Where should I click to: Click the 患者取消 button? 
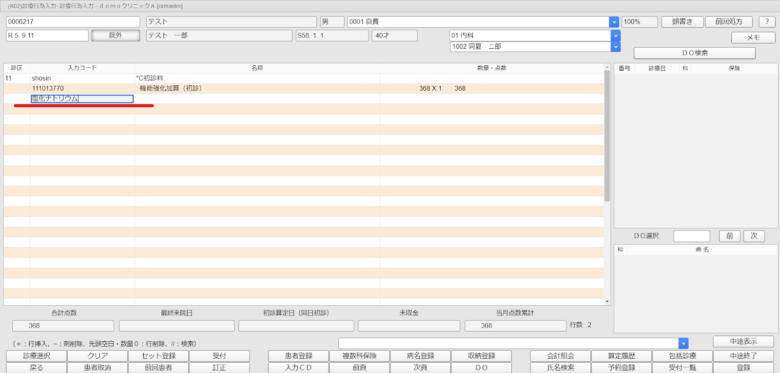coord(97,368)
